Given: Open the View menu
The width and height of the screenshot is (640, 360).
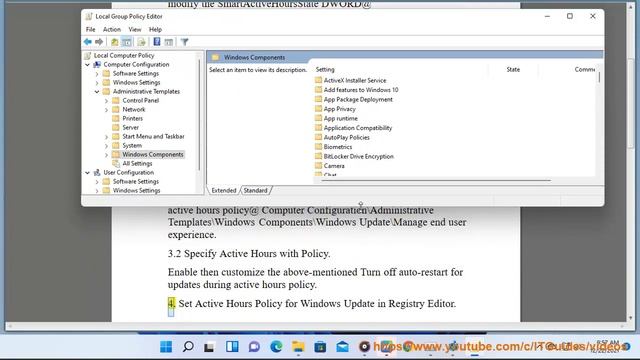Looking at the screenshot, I should pos(135,29).
